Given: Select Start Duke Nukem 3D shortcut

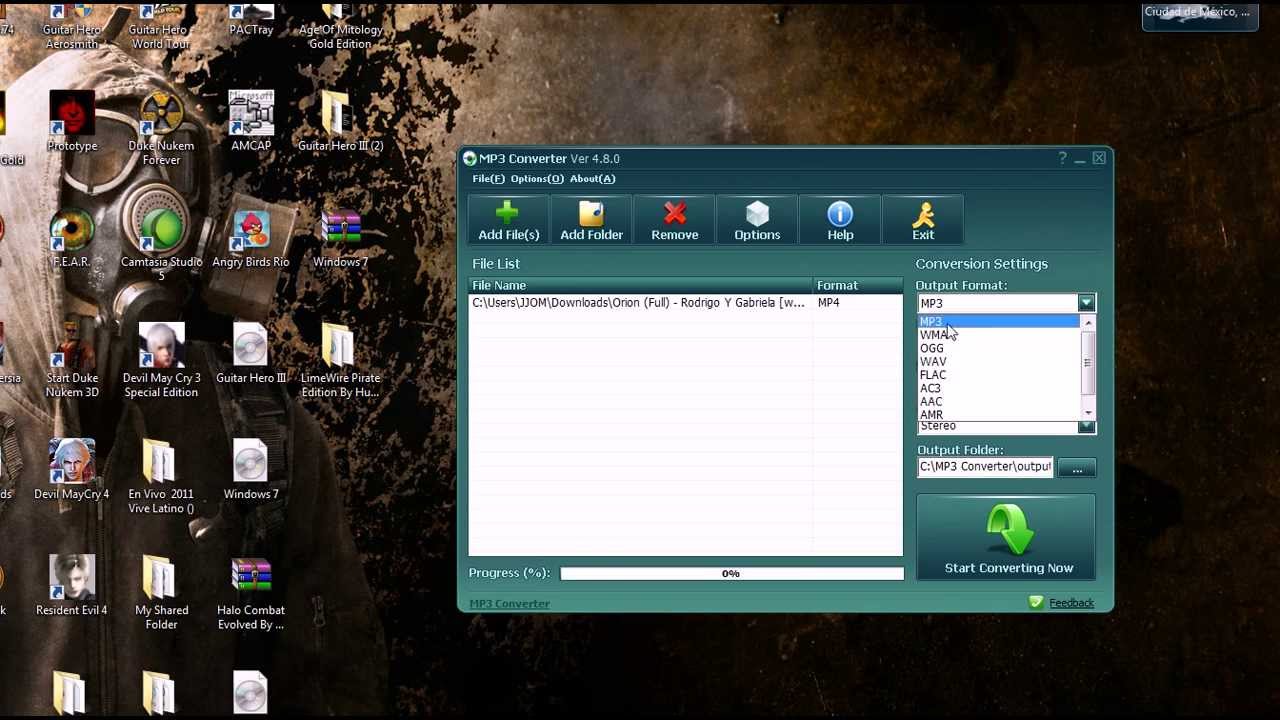Looking at the screenshot, I should (x=72, y=361).
